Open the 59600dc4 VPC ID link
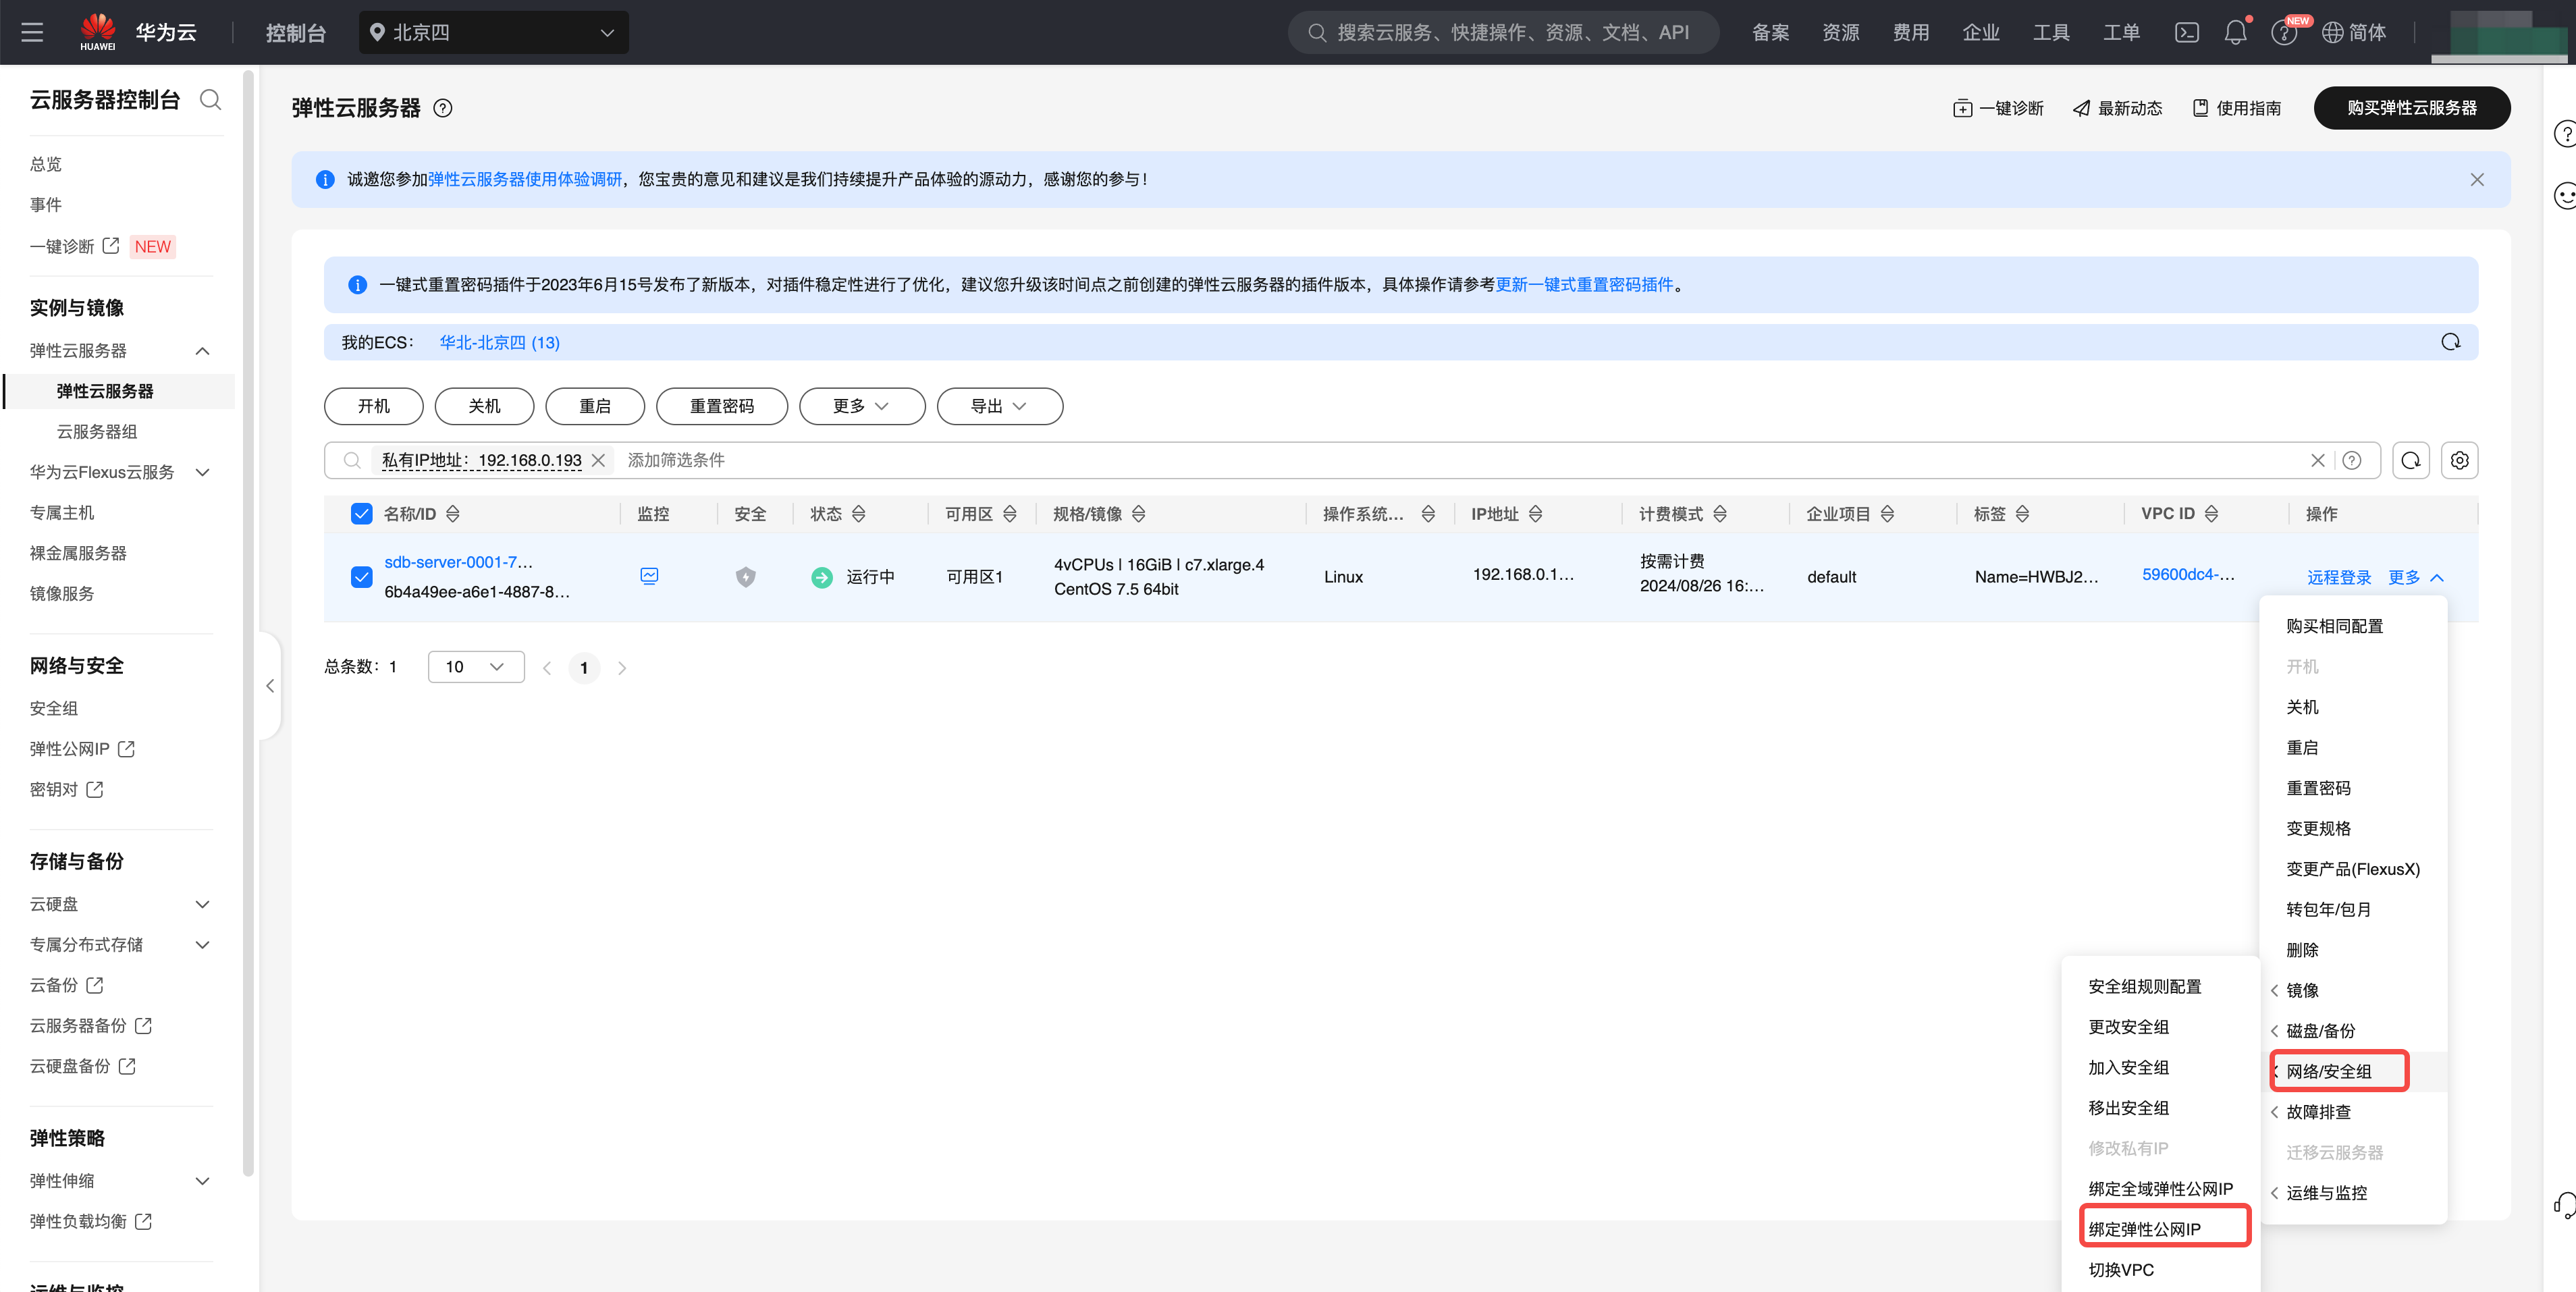Image resolution: width=2576 pixels, height=1292 pixels. (2187, 574)
